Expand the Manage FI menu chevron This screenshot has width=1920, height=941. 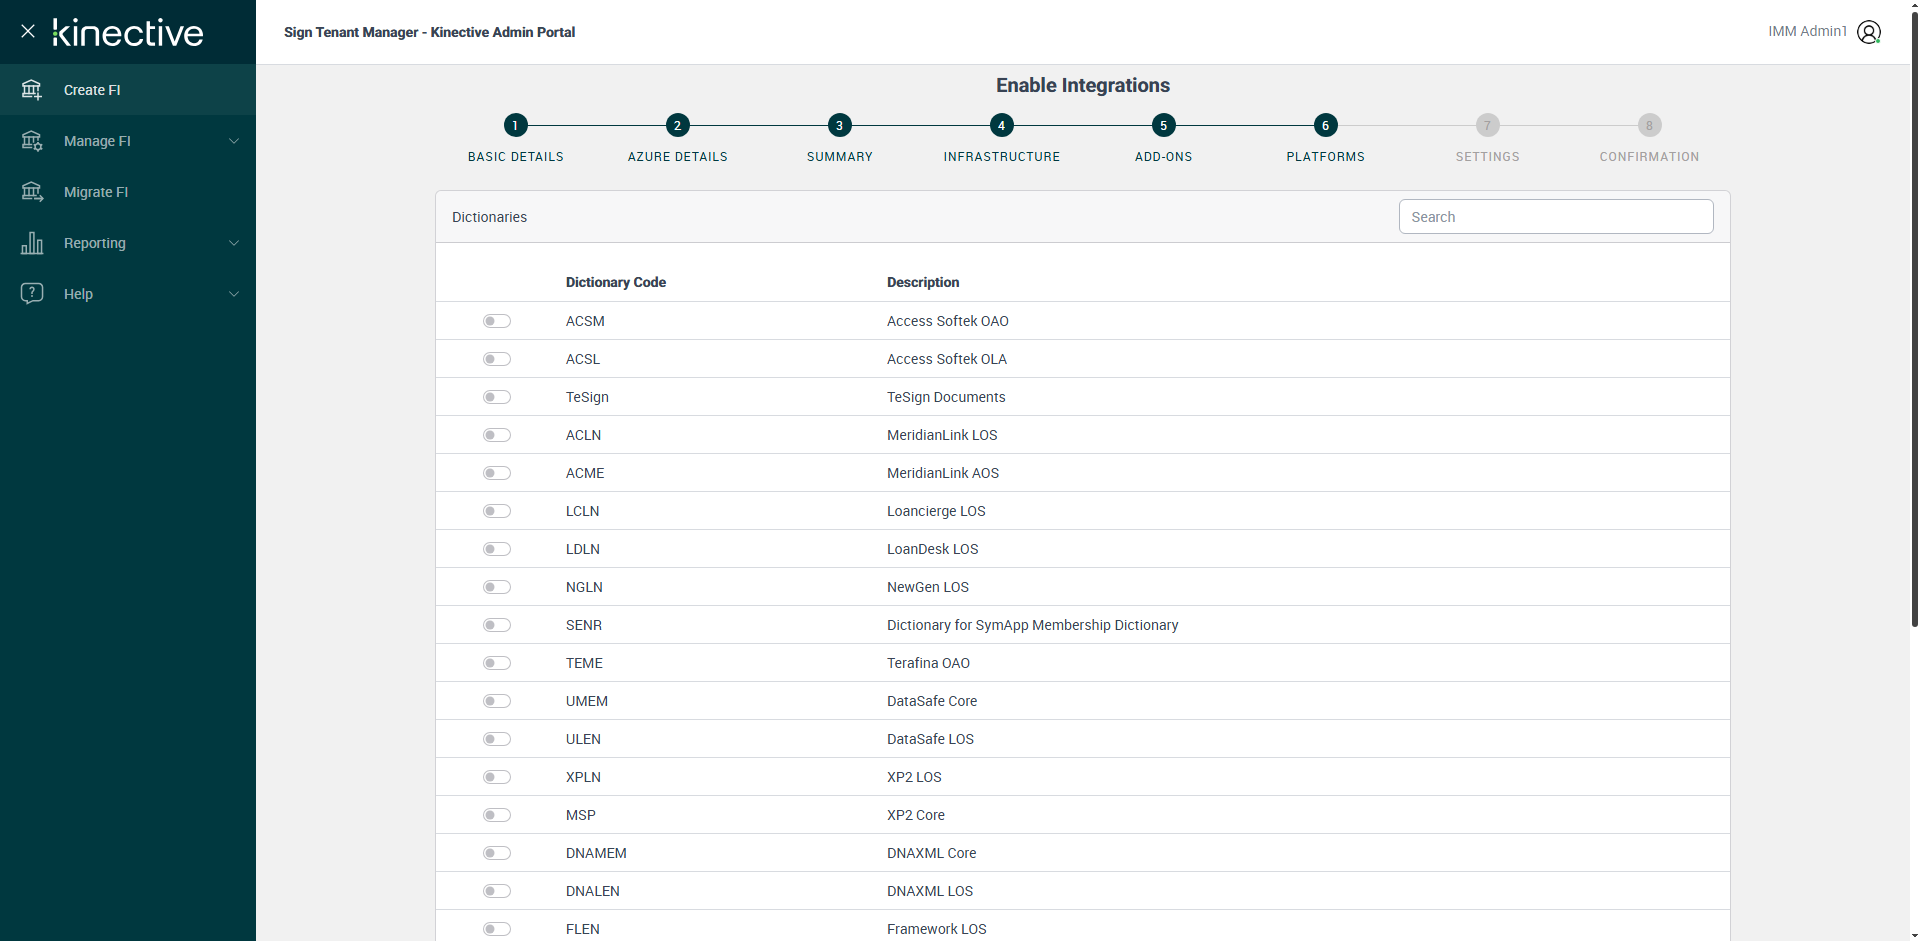(234, 141)
